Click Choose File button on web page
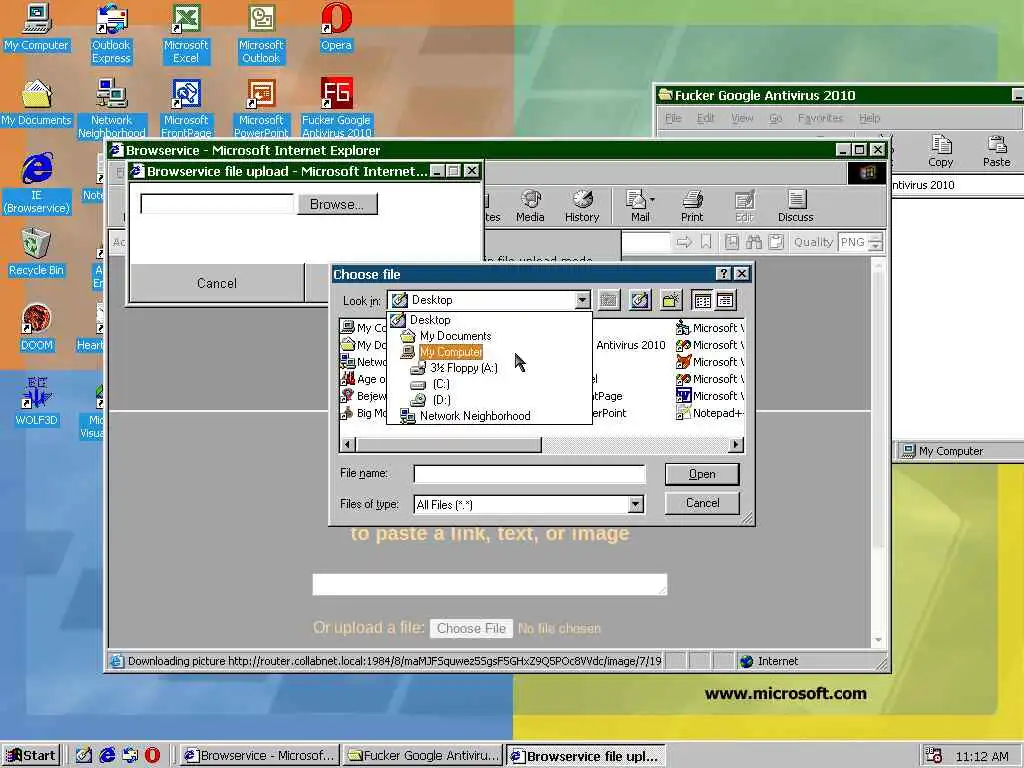 471,628
